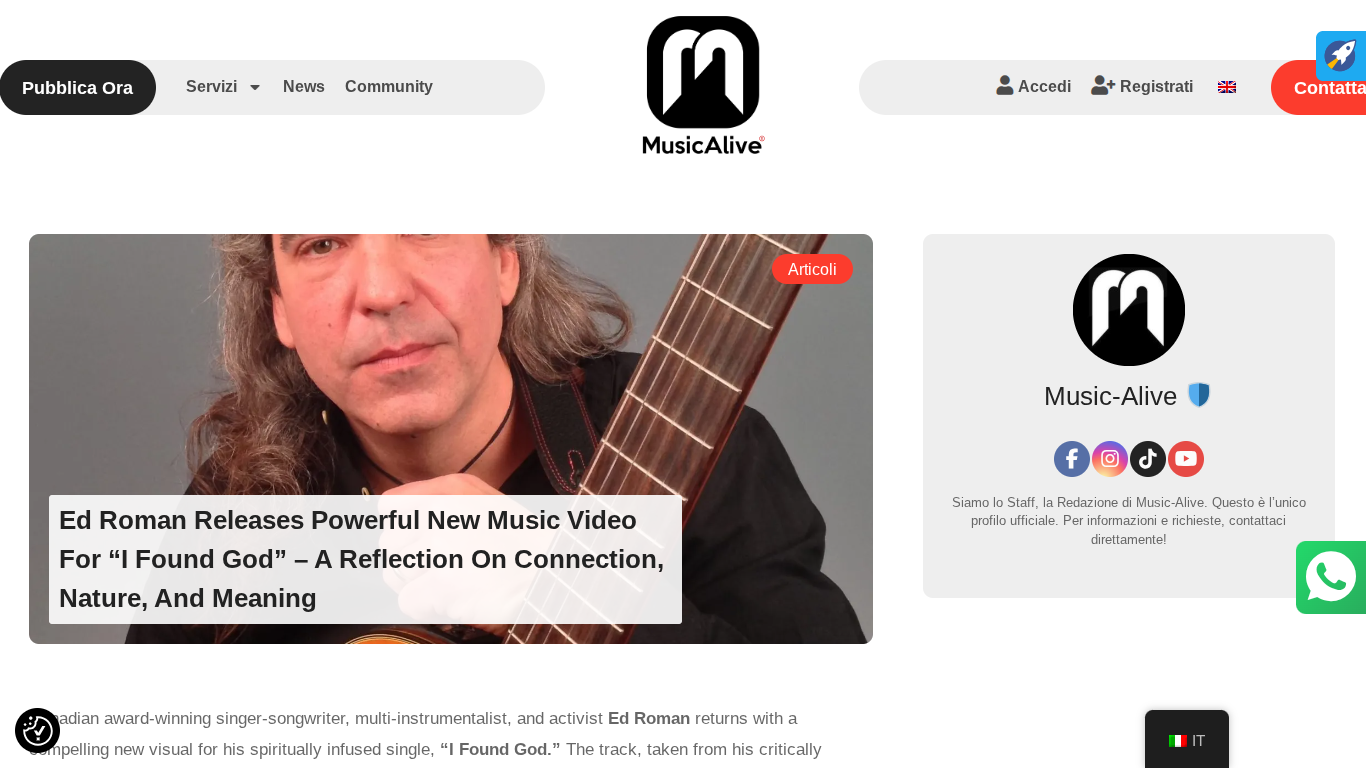Switch language via the UK flag icon

pyautogui.click(x=1227, y=87)
